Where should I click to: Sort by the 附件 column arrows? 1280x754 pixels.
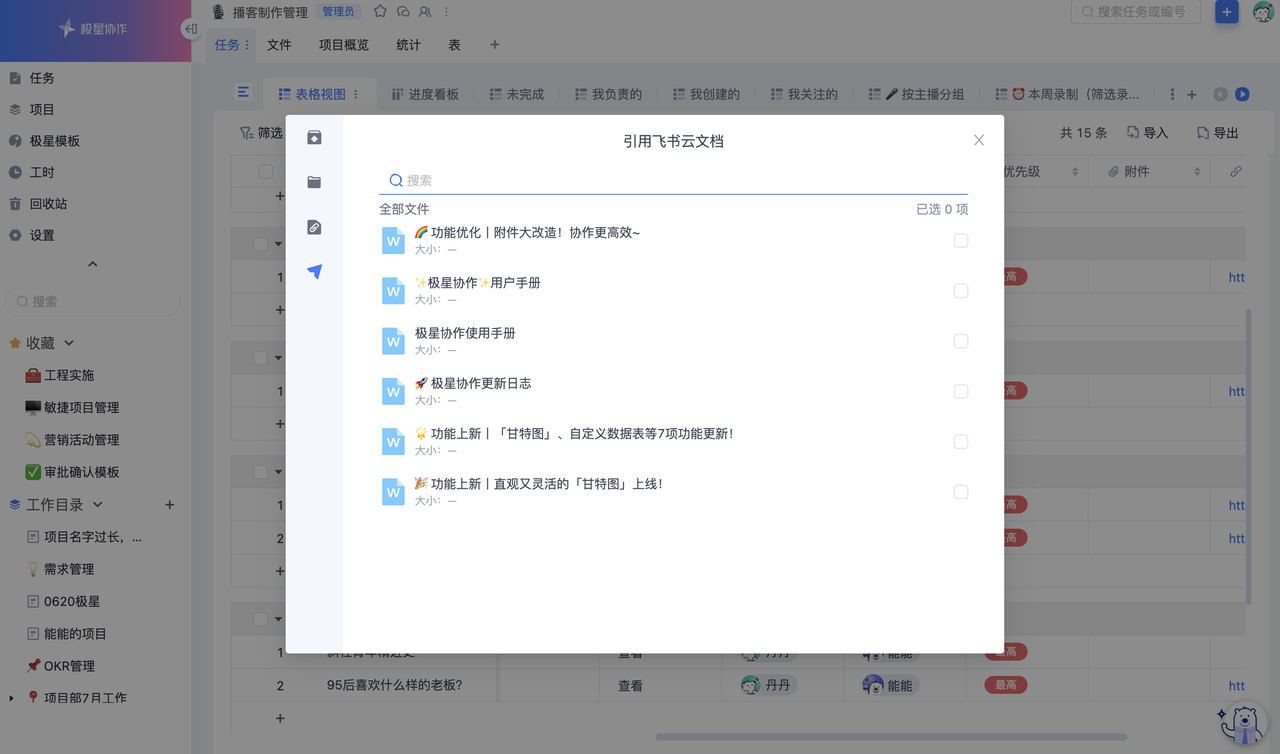(1197, 172)
